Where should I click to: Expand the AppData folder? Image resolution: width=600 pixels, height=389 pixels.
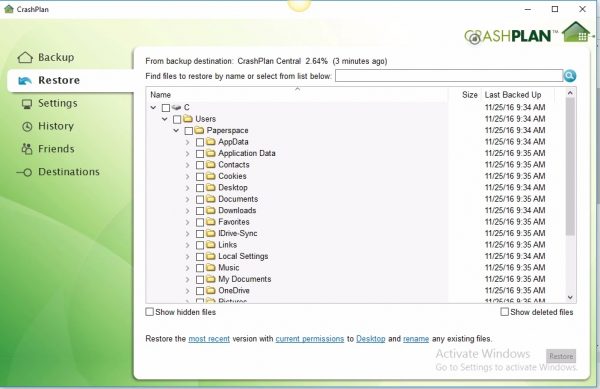[188, 142]
